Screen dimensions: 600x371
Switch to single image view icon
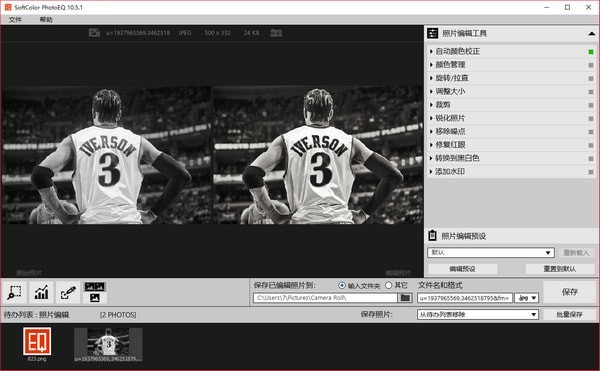coord(95,298)
